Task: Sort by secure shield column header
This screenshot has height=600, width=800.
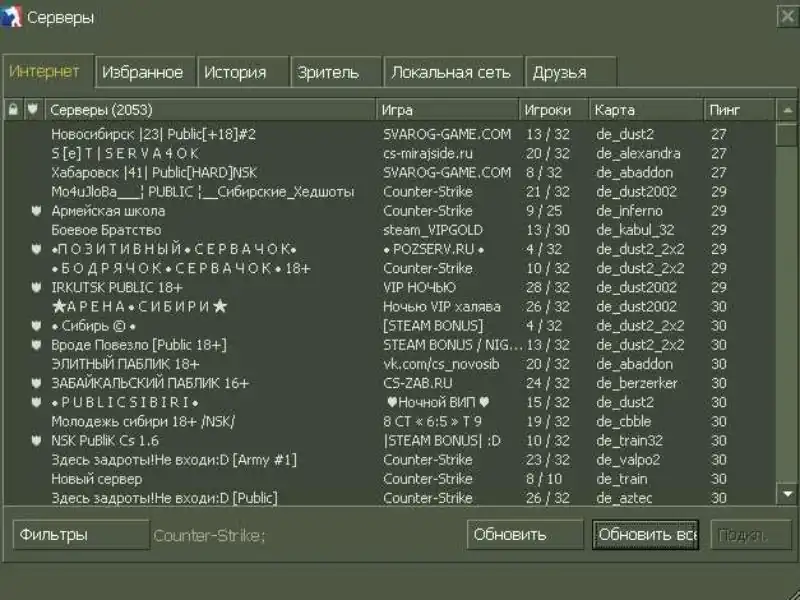Action: (33, 110)
